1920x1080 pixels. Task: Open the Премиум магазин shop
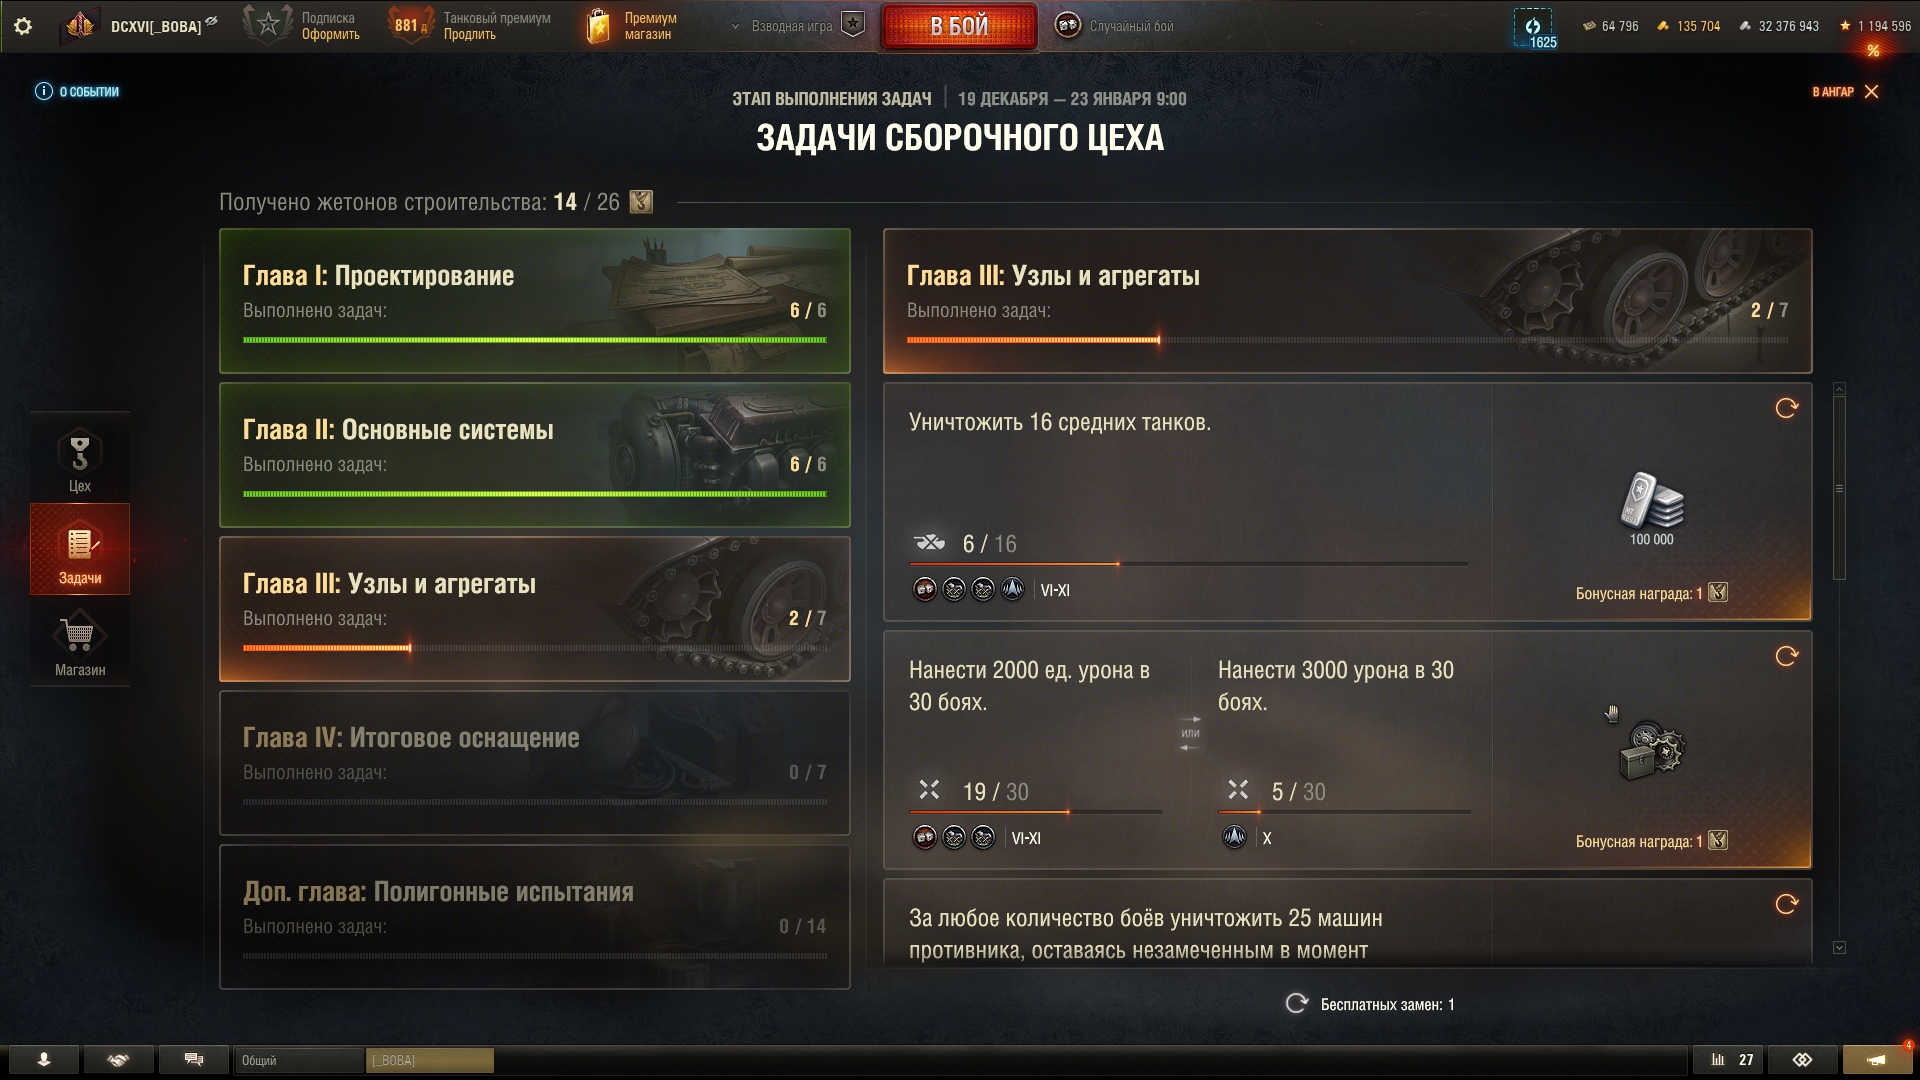point(632,26)
